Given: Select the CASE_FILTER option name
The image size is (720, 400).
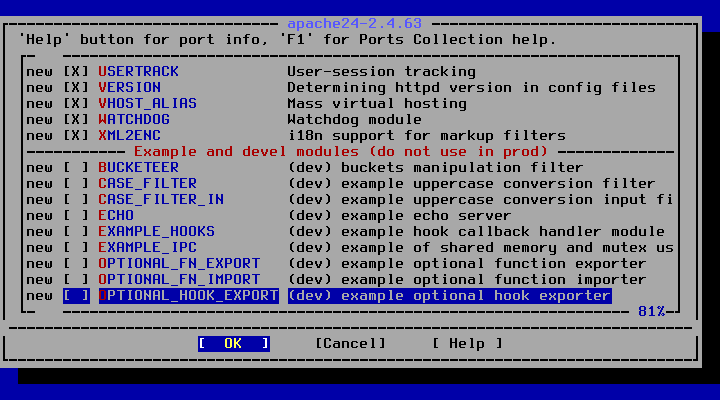Looking at the screenshot, I should point(147,184).
